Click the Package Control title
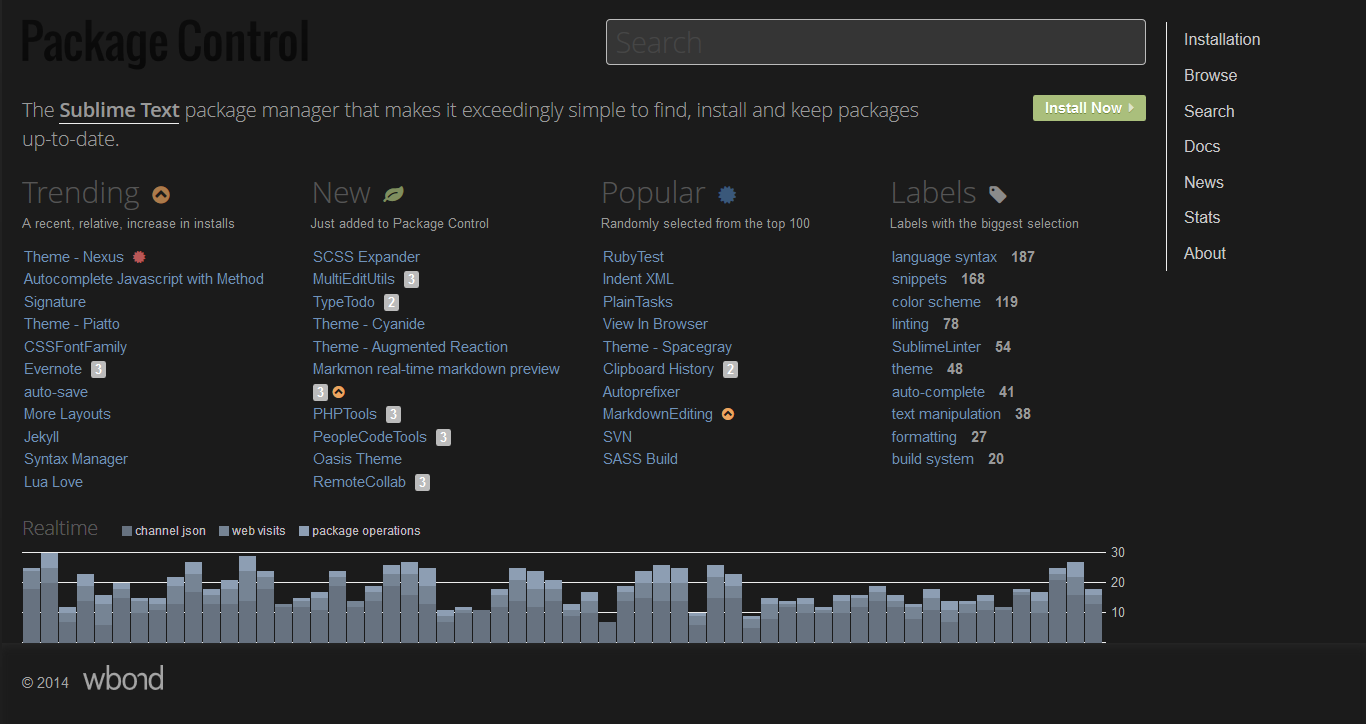Screen dimensions: 1366x724 (165, 43)
